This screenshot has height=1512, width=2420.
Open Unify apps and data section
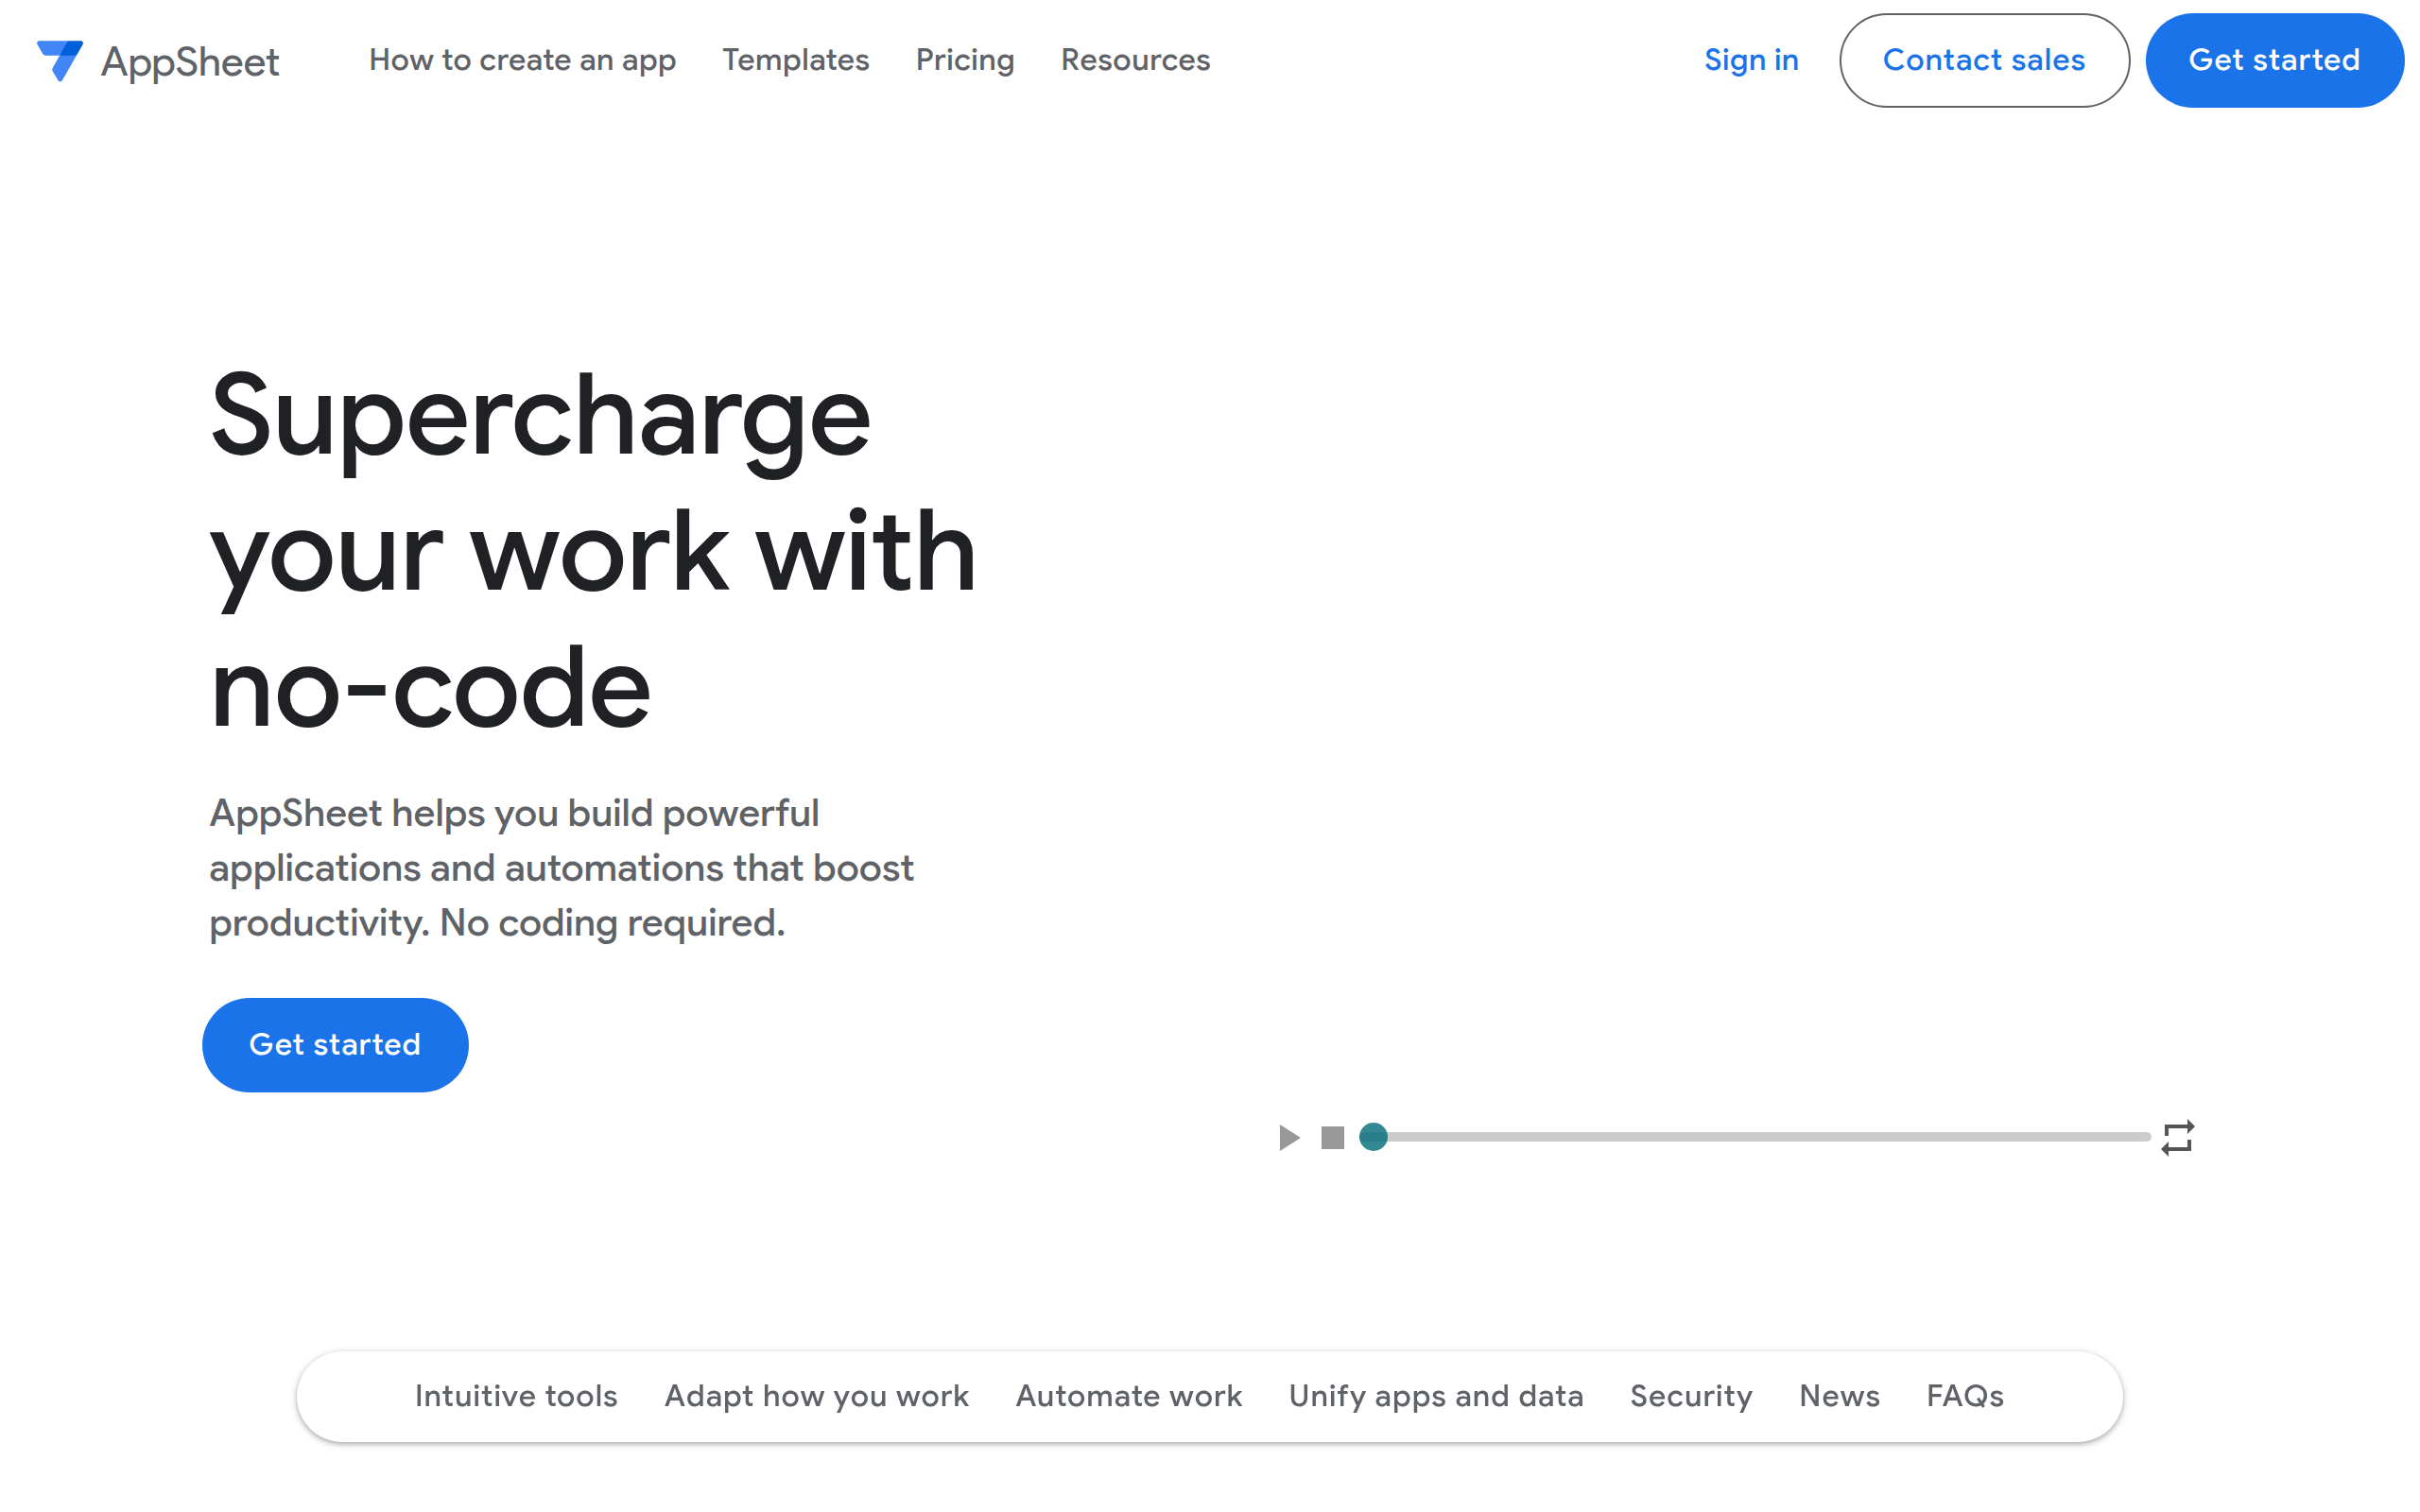(x=1435, y=1396)
